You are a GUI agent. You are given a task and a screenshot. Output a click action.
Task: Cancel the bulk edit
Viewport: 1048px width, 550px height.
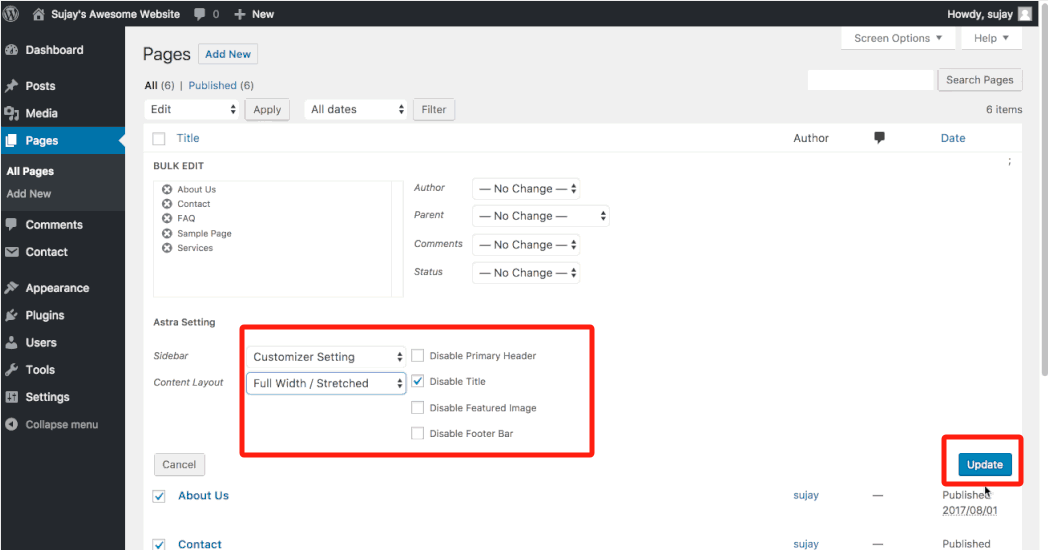[179, 464]
